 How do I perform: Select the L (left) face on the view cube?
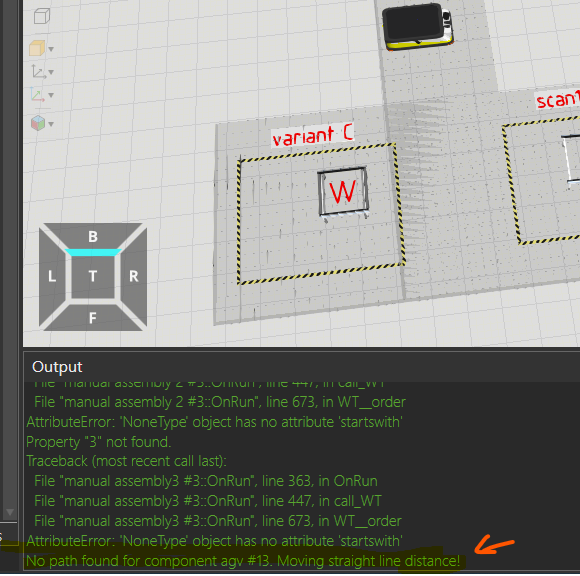[52, 276]
